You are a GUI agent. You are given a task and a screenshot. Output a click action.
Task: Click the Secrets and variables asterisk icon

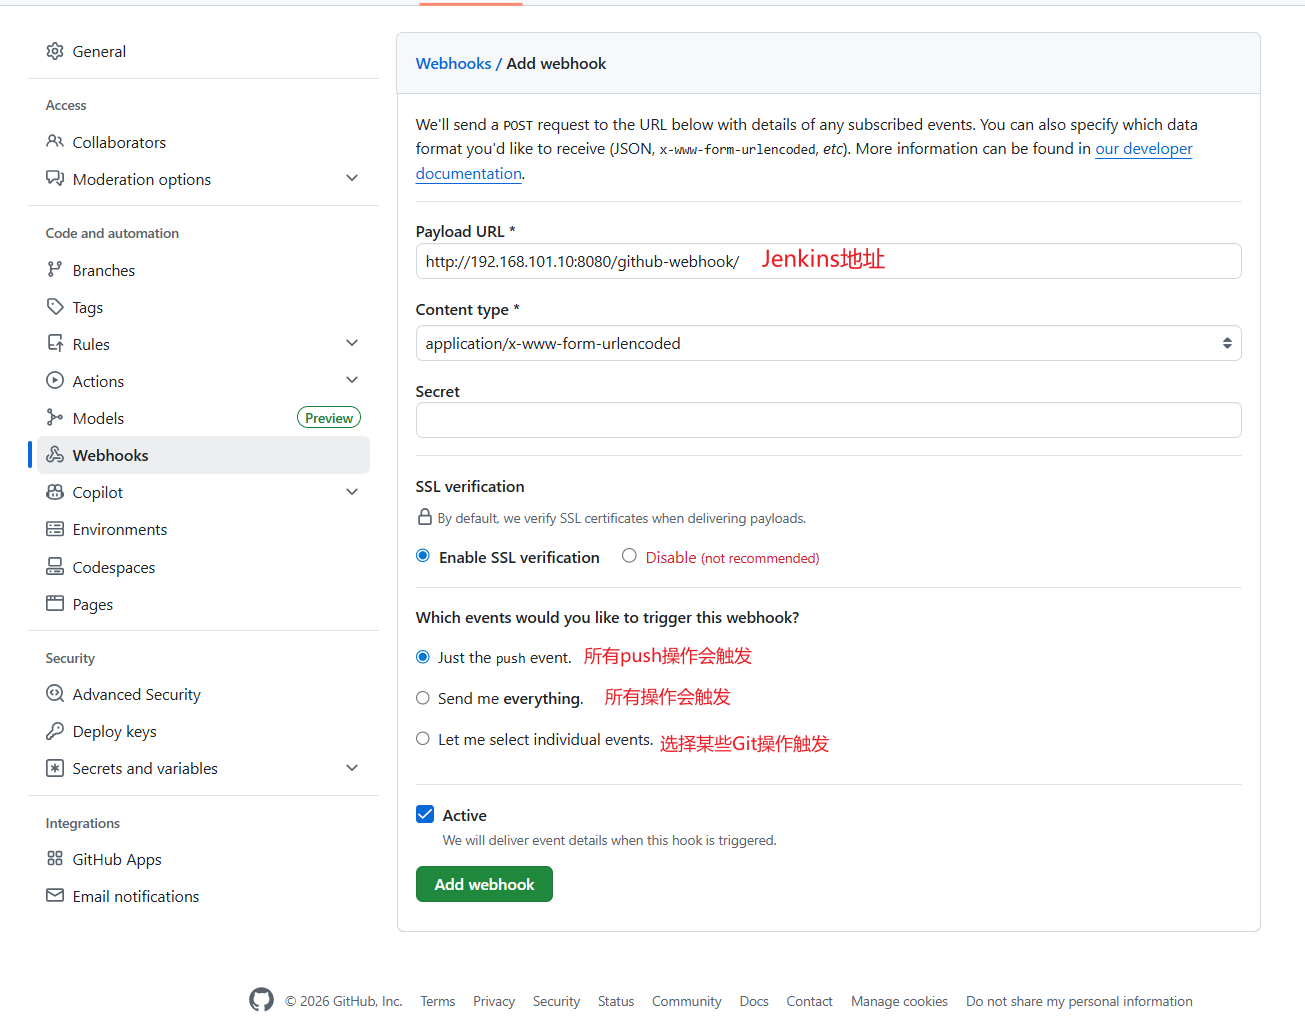point(55,768)
